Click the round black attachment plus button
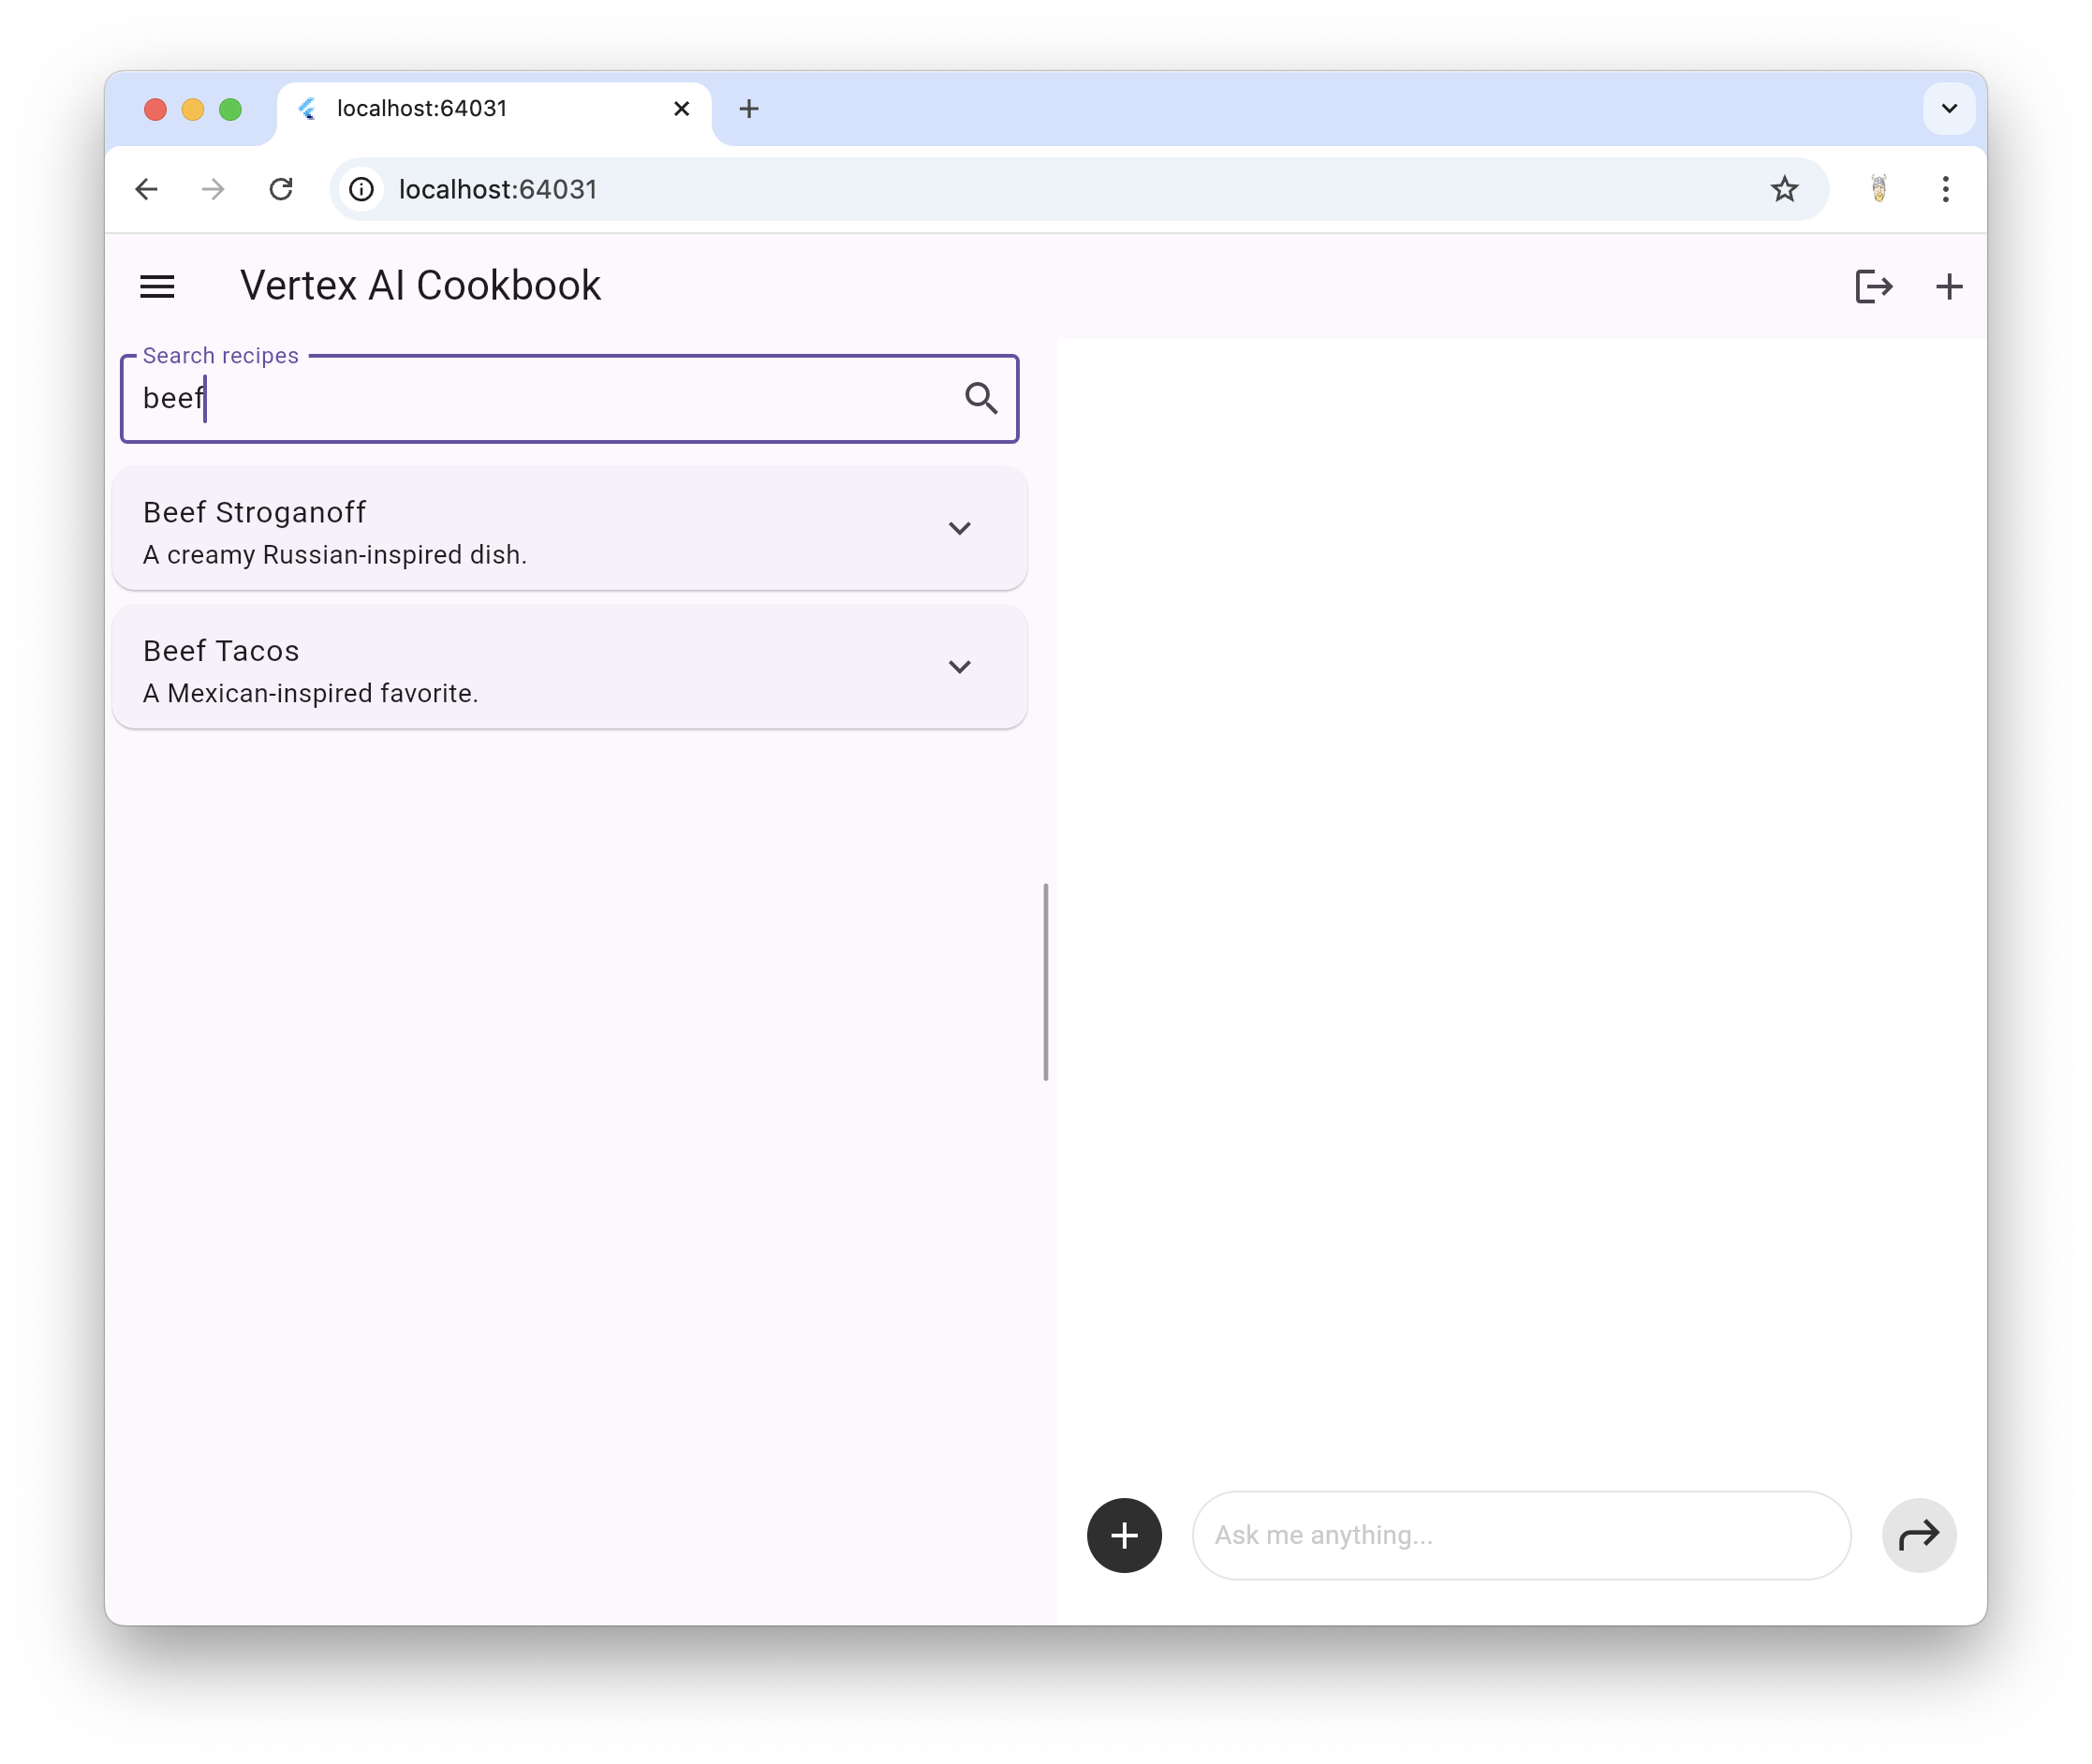 1124,1535
